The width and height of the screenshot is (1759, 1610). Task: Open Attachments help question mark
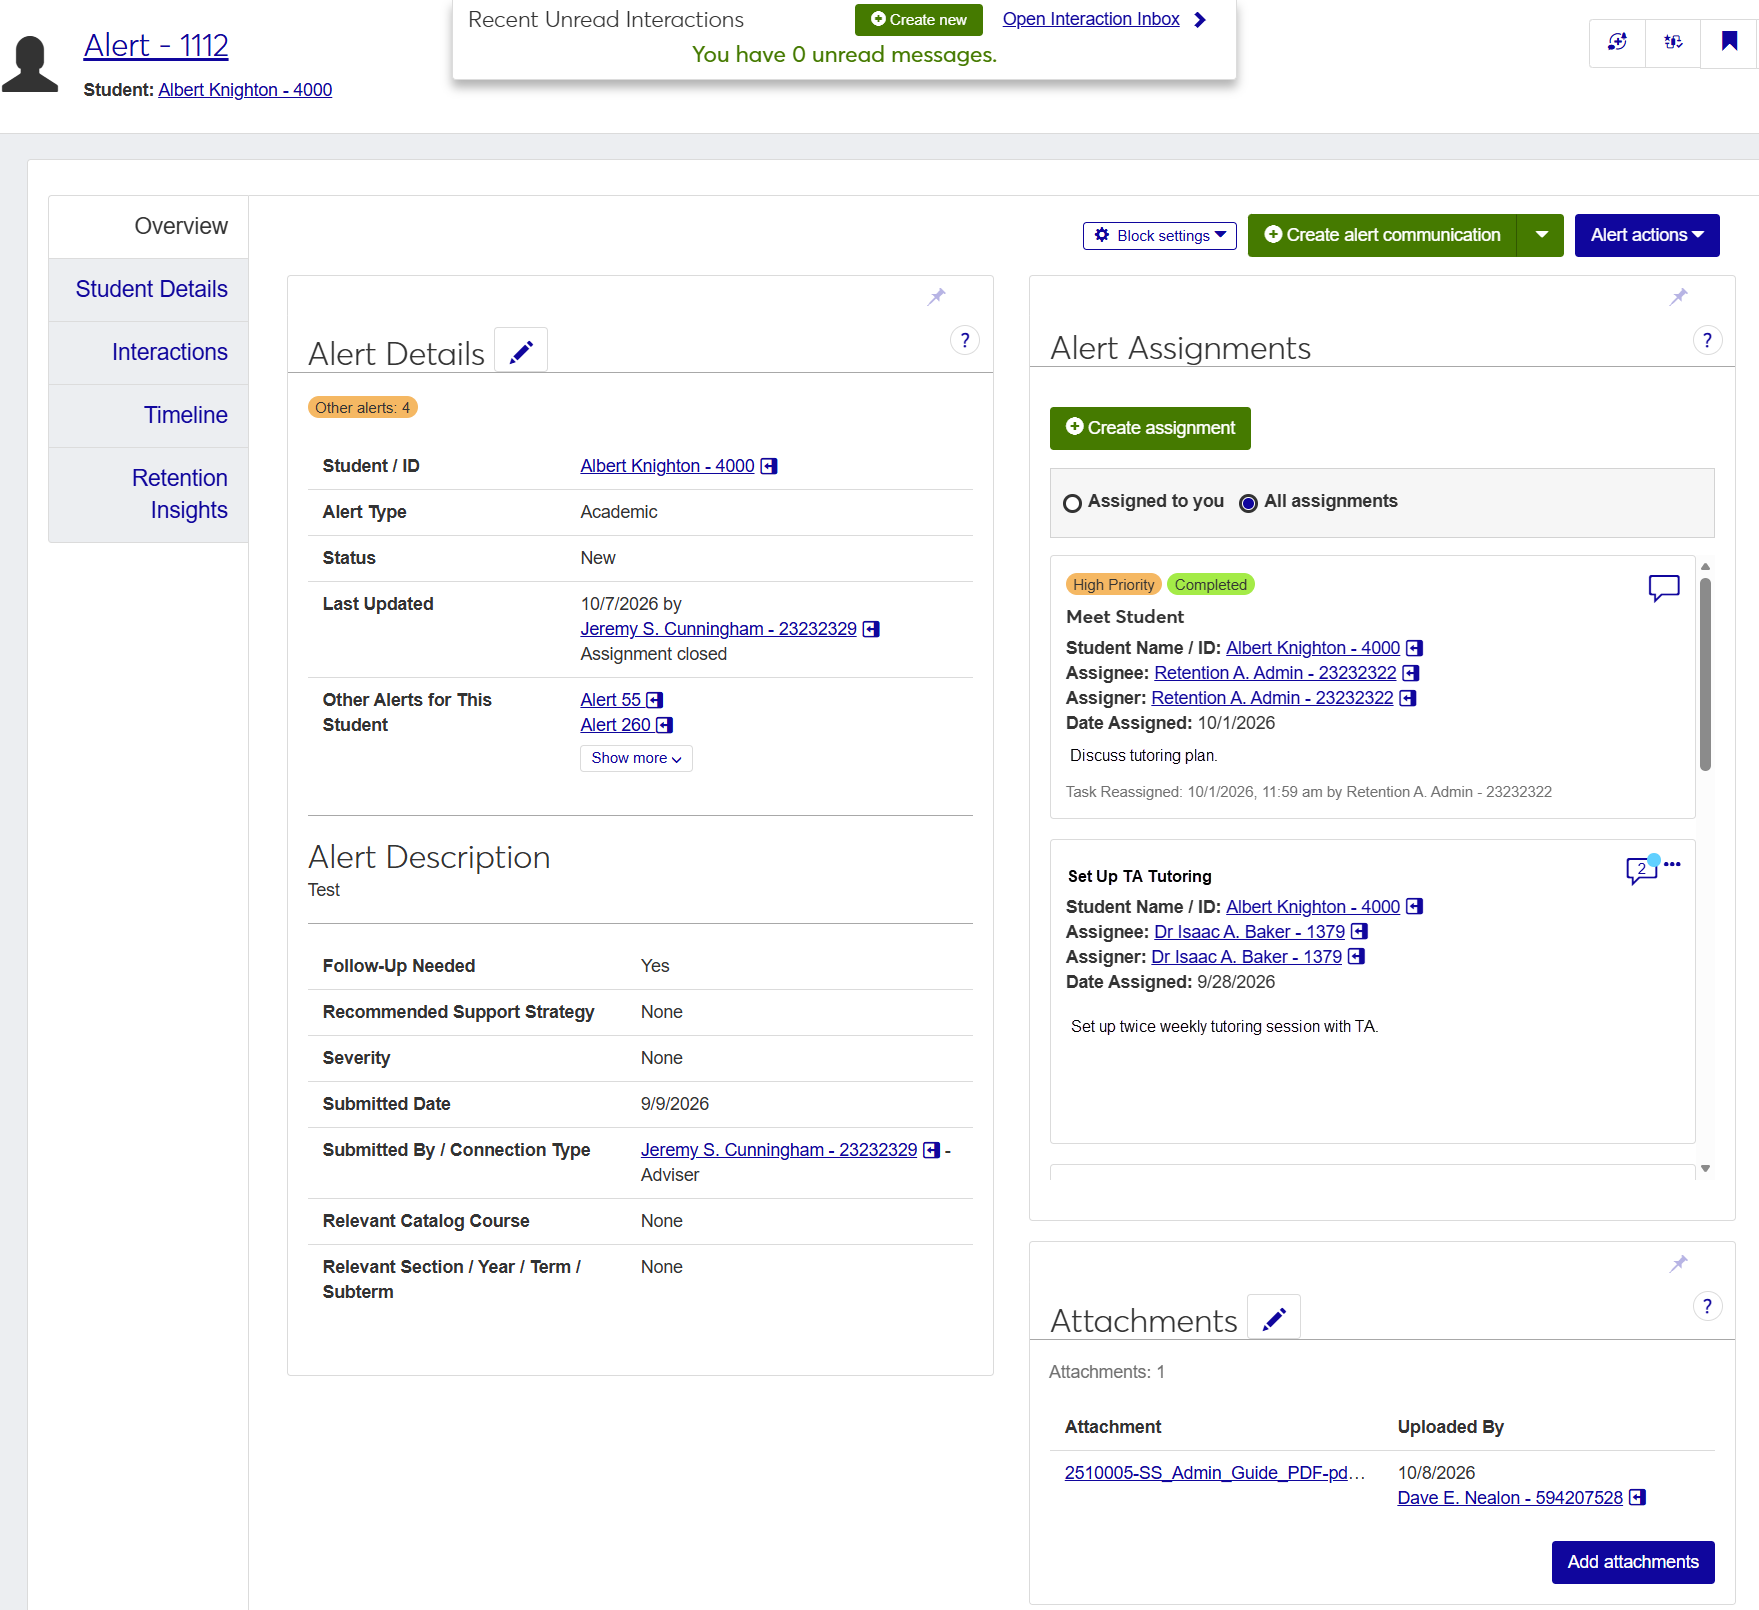tap(1707, 1306)
